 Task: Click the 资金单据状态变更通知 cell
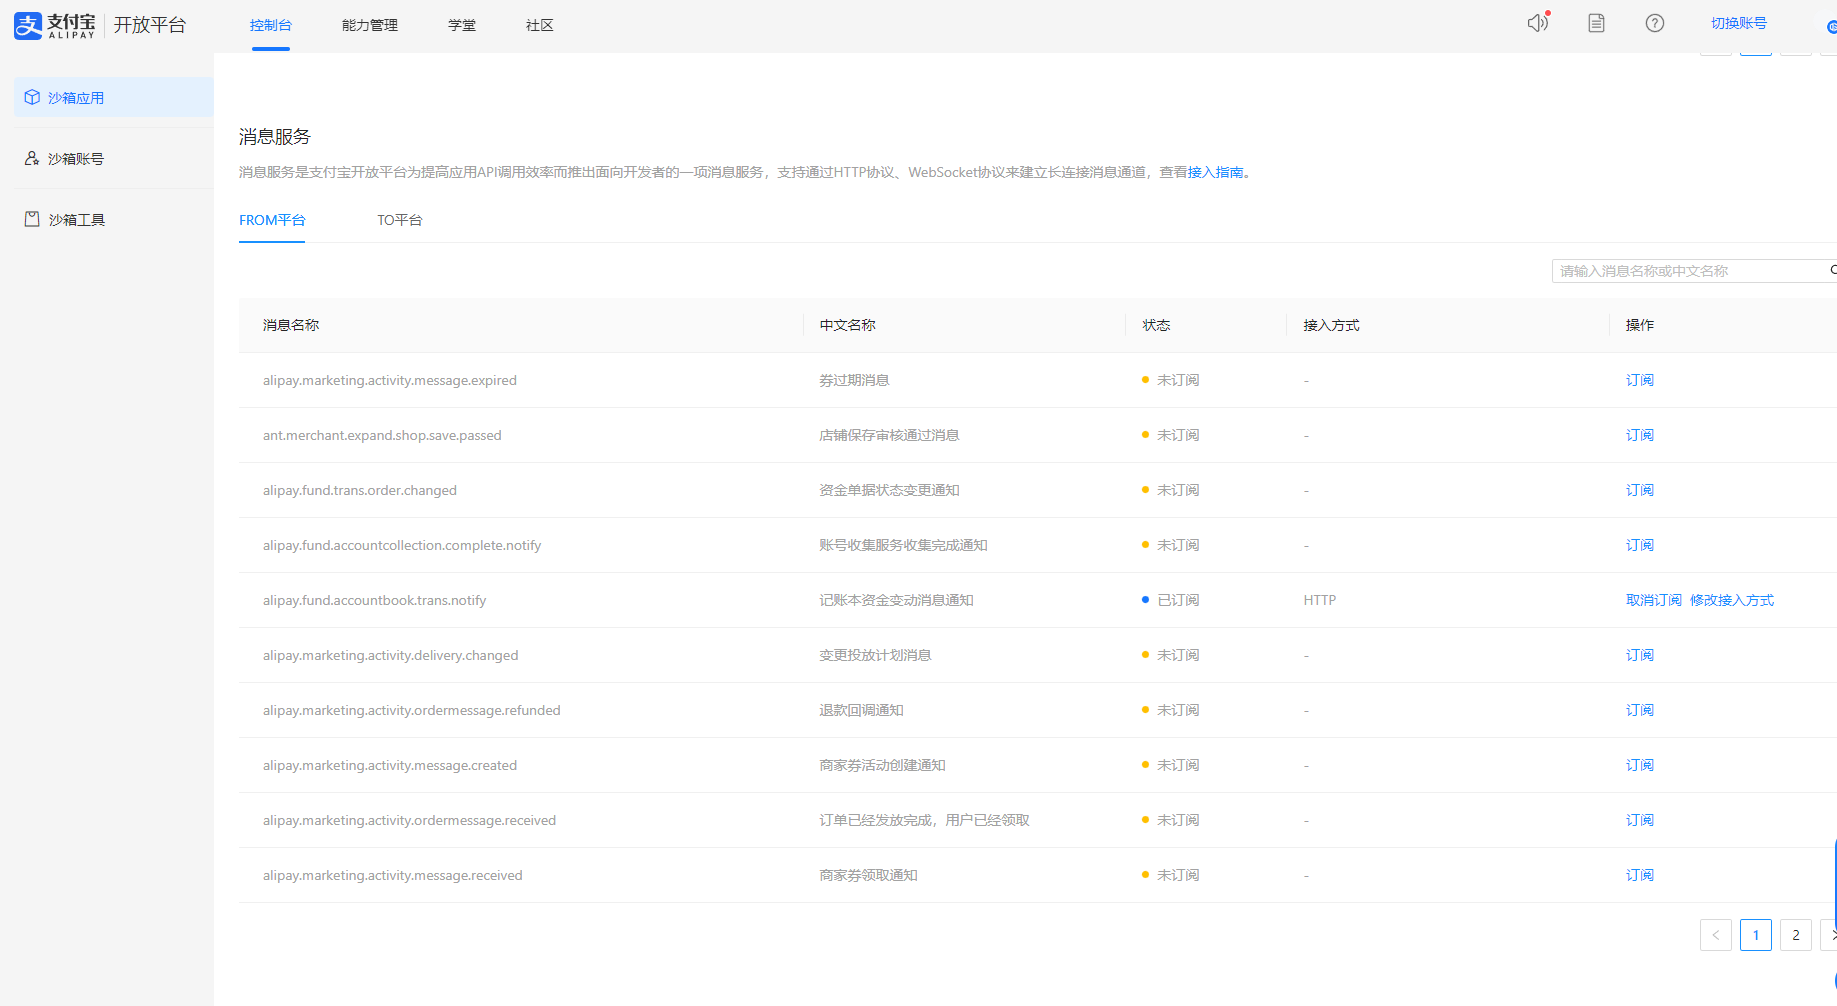(890, 490)
